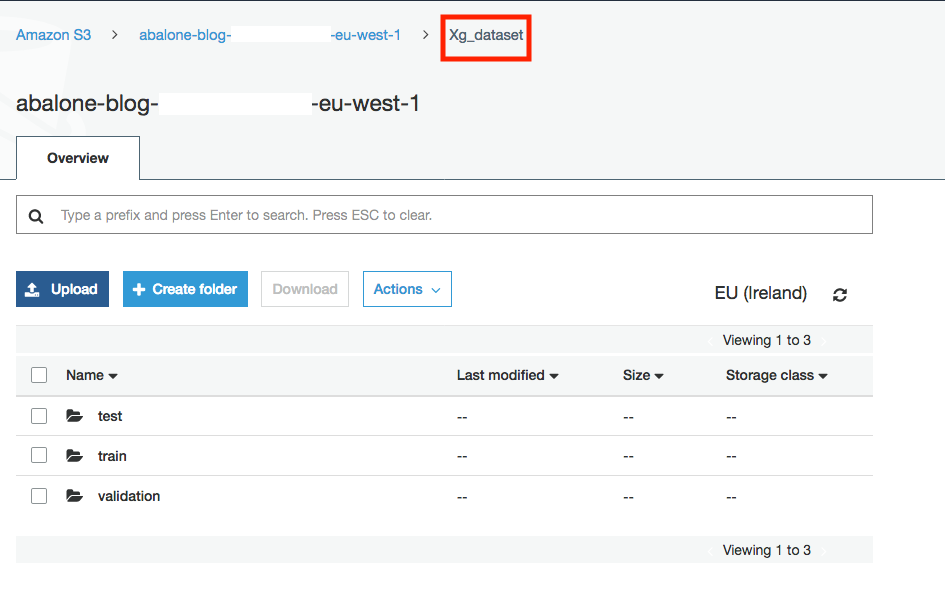
Task: Go to the Amazon S3 breadcrumb link
Action: (x=54, y=35)
